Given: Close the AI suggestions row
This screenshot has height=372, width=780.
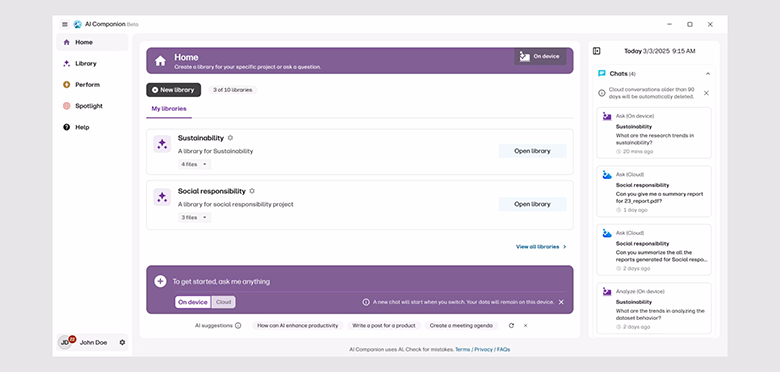Looking at the screenshot, I should [x=525, y=326].
